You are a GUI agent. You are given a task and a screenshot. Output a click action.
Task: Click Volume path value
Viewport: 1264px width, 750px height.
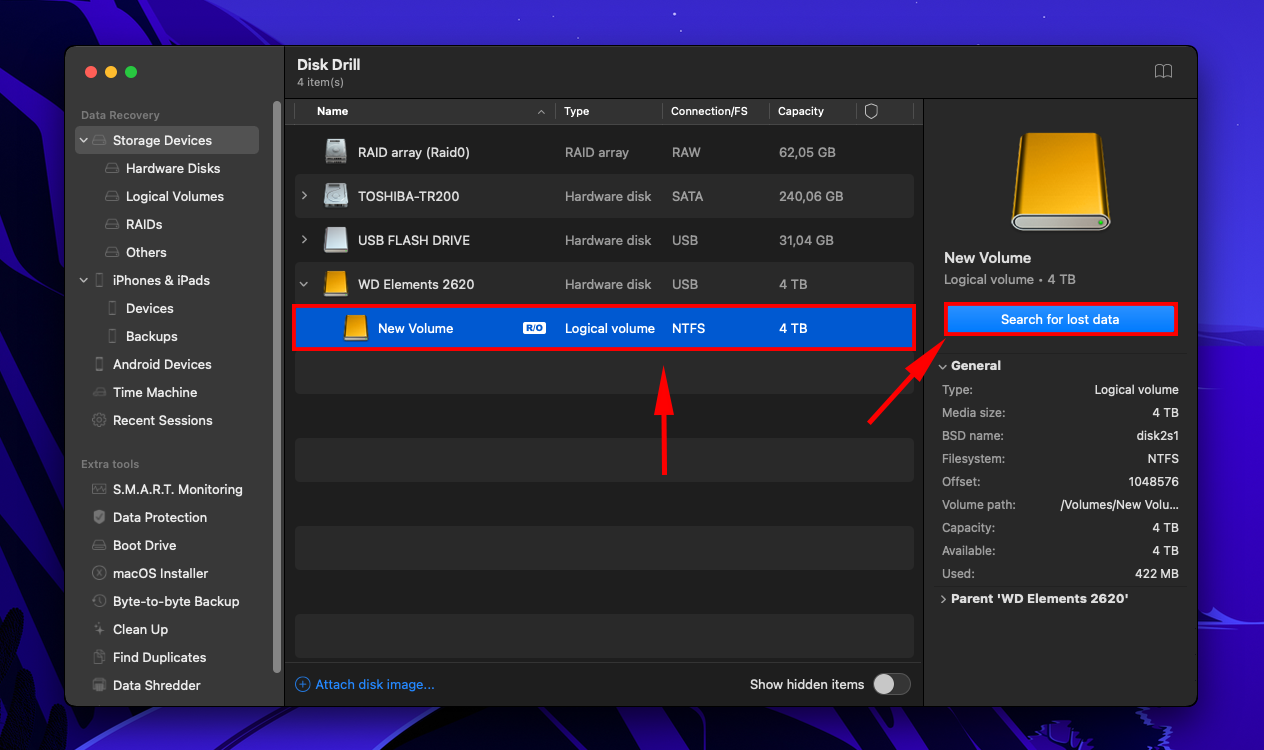pyautogui.click(x=1119, y=505)
